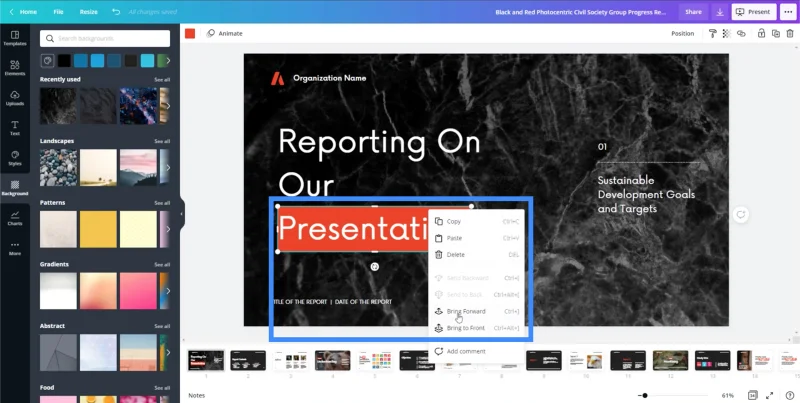Click See all for Abstract

click(162, 326)
